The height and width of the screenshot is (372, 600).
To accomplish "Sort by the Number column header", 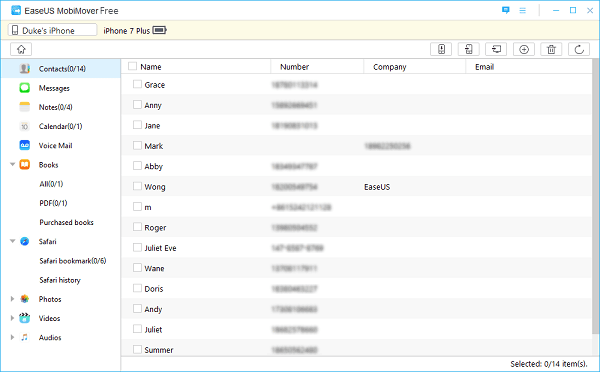I will [294, 67].
